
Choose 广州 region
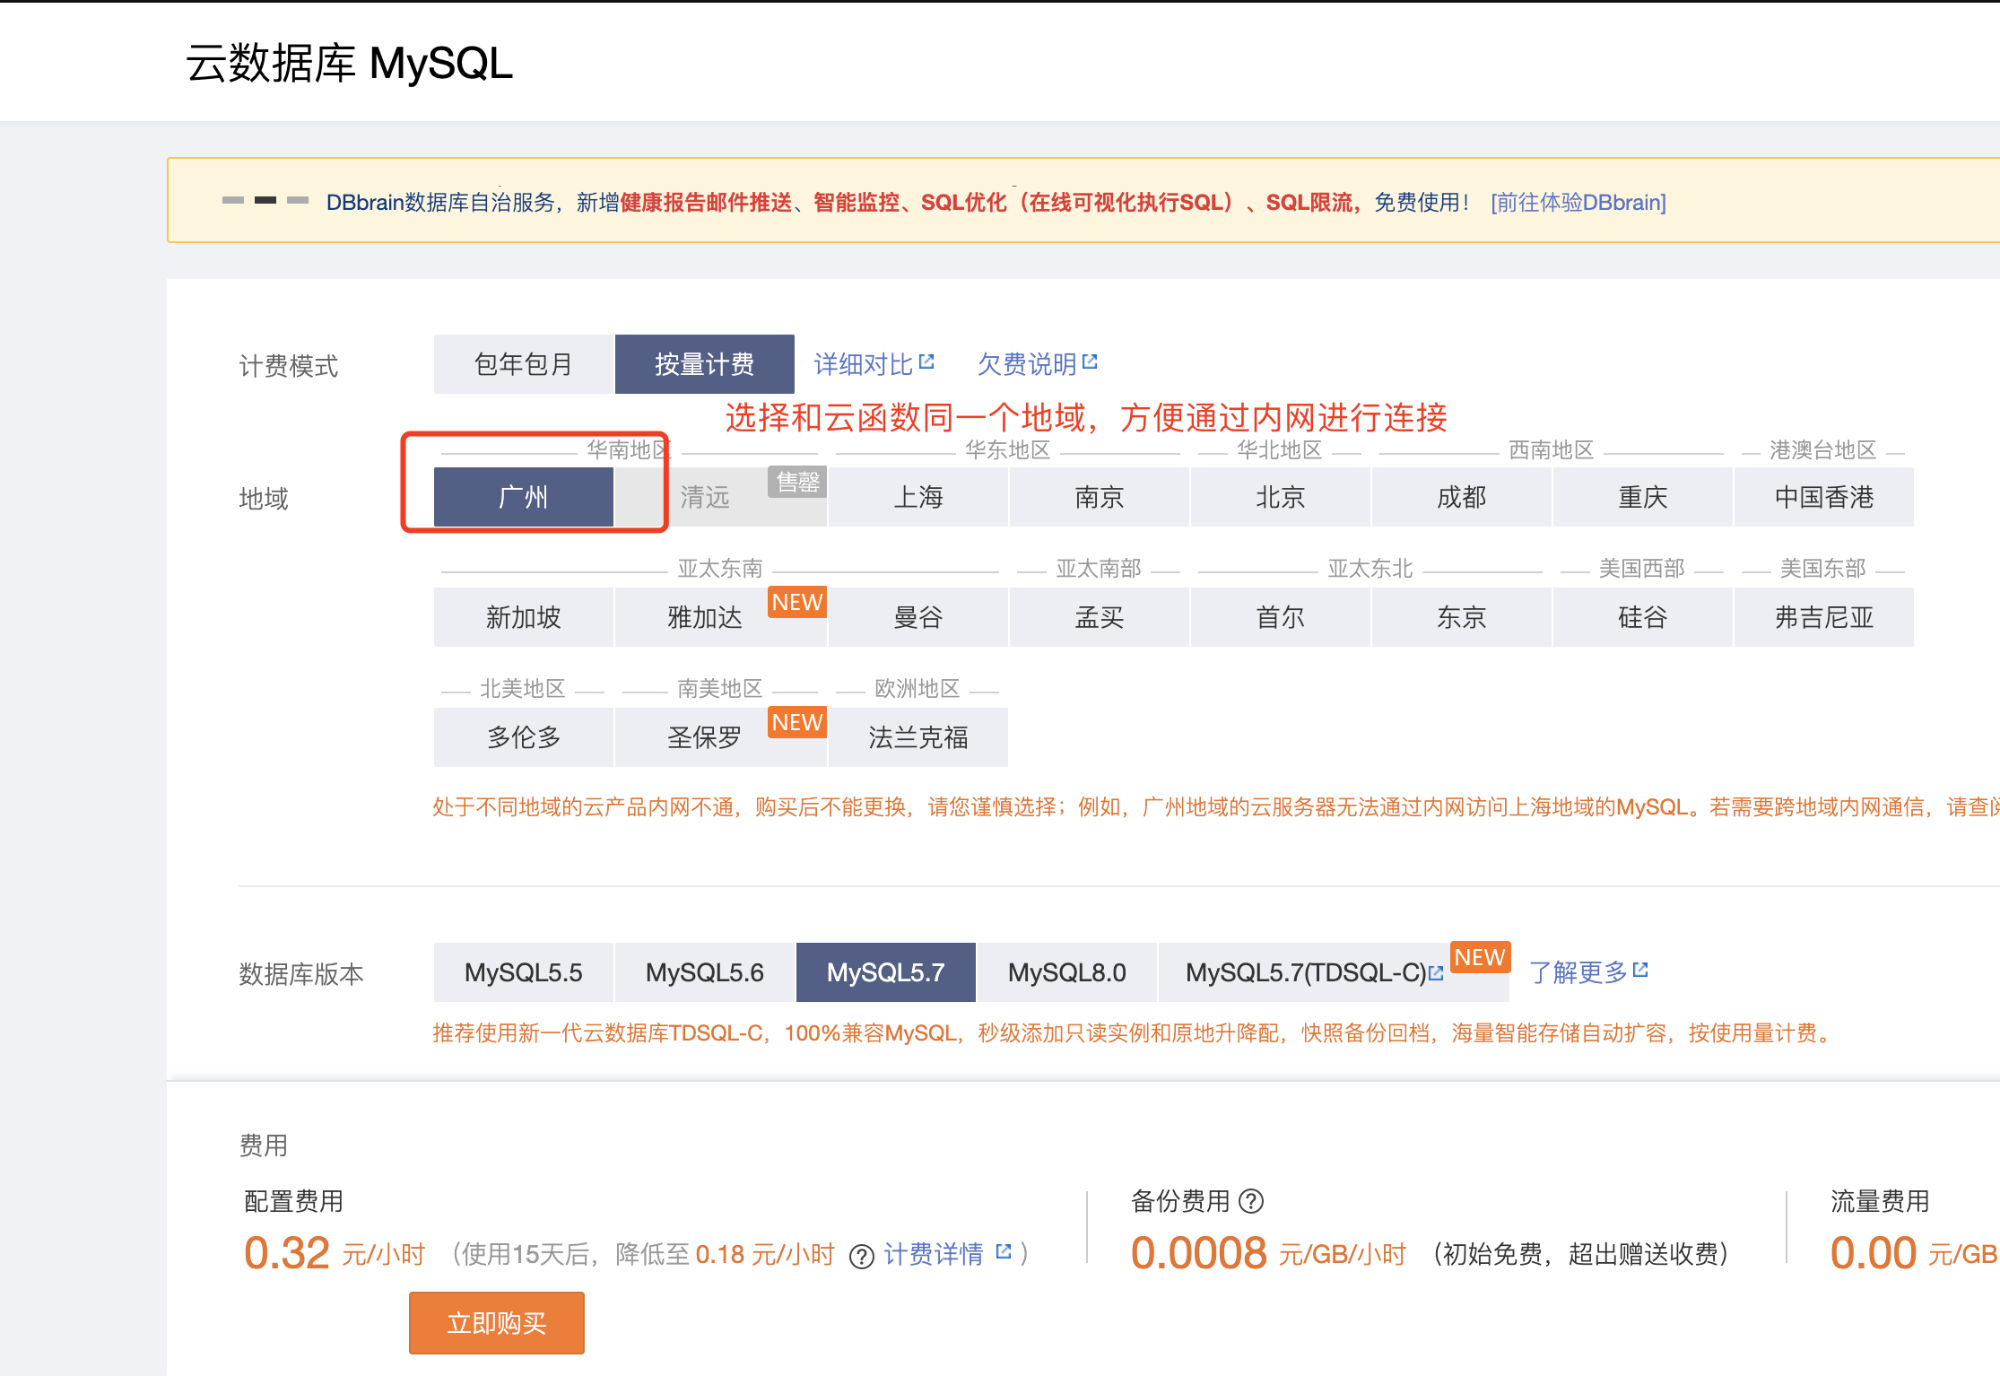click(523, 497)
